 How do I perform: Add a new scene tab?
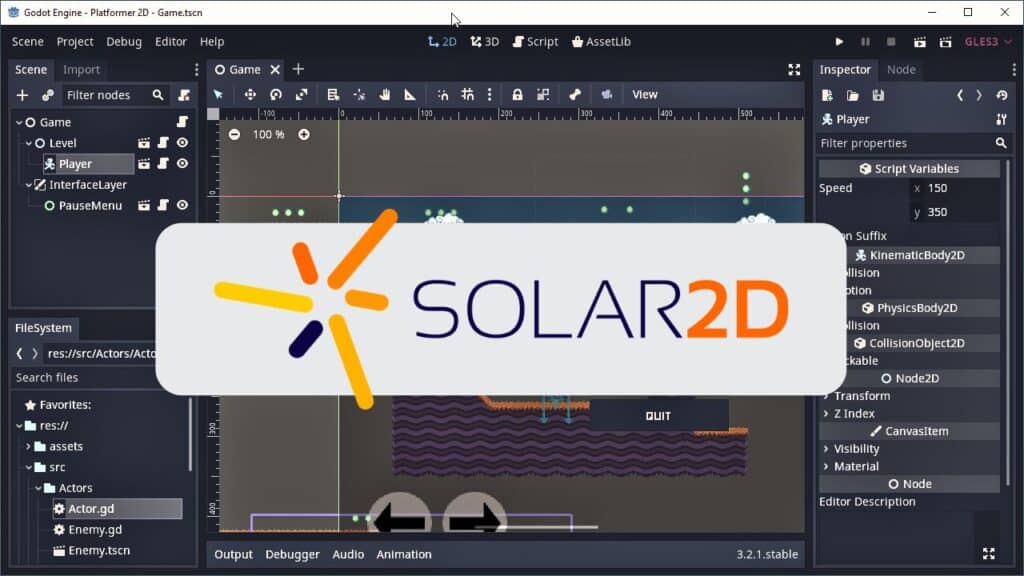pyautogui.click(x=298, y=69)
